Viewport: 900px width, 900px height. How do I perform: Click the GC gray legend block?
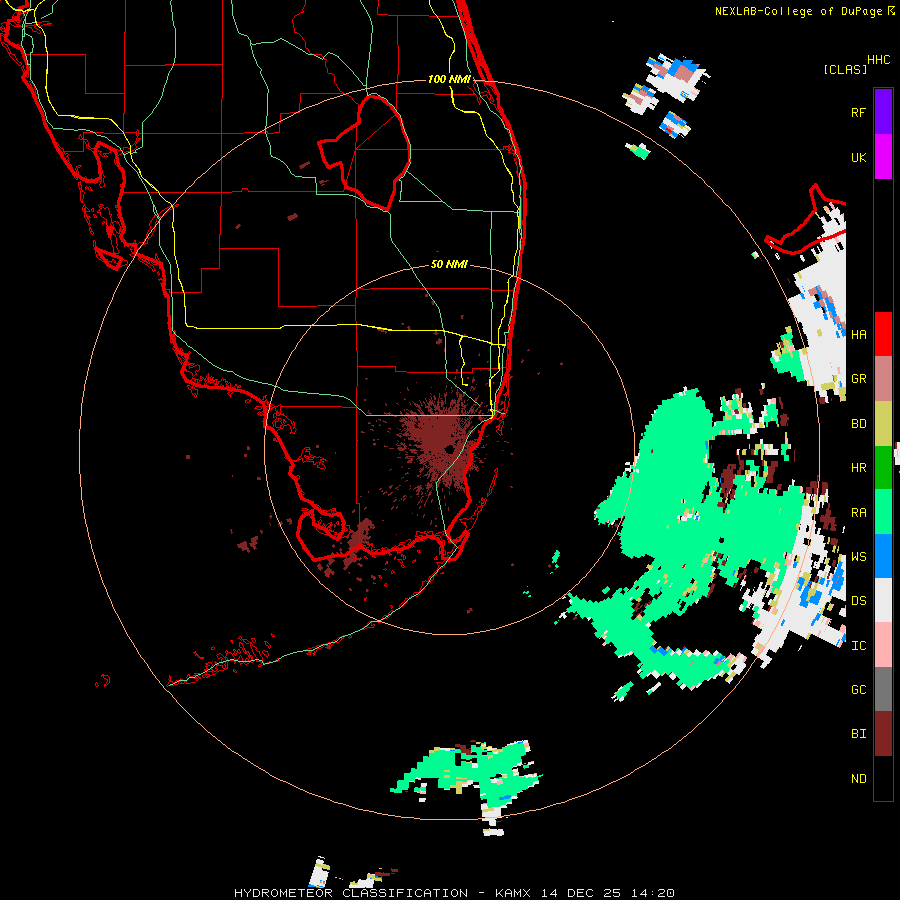pos(883,689)
